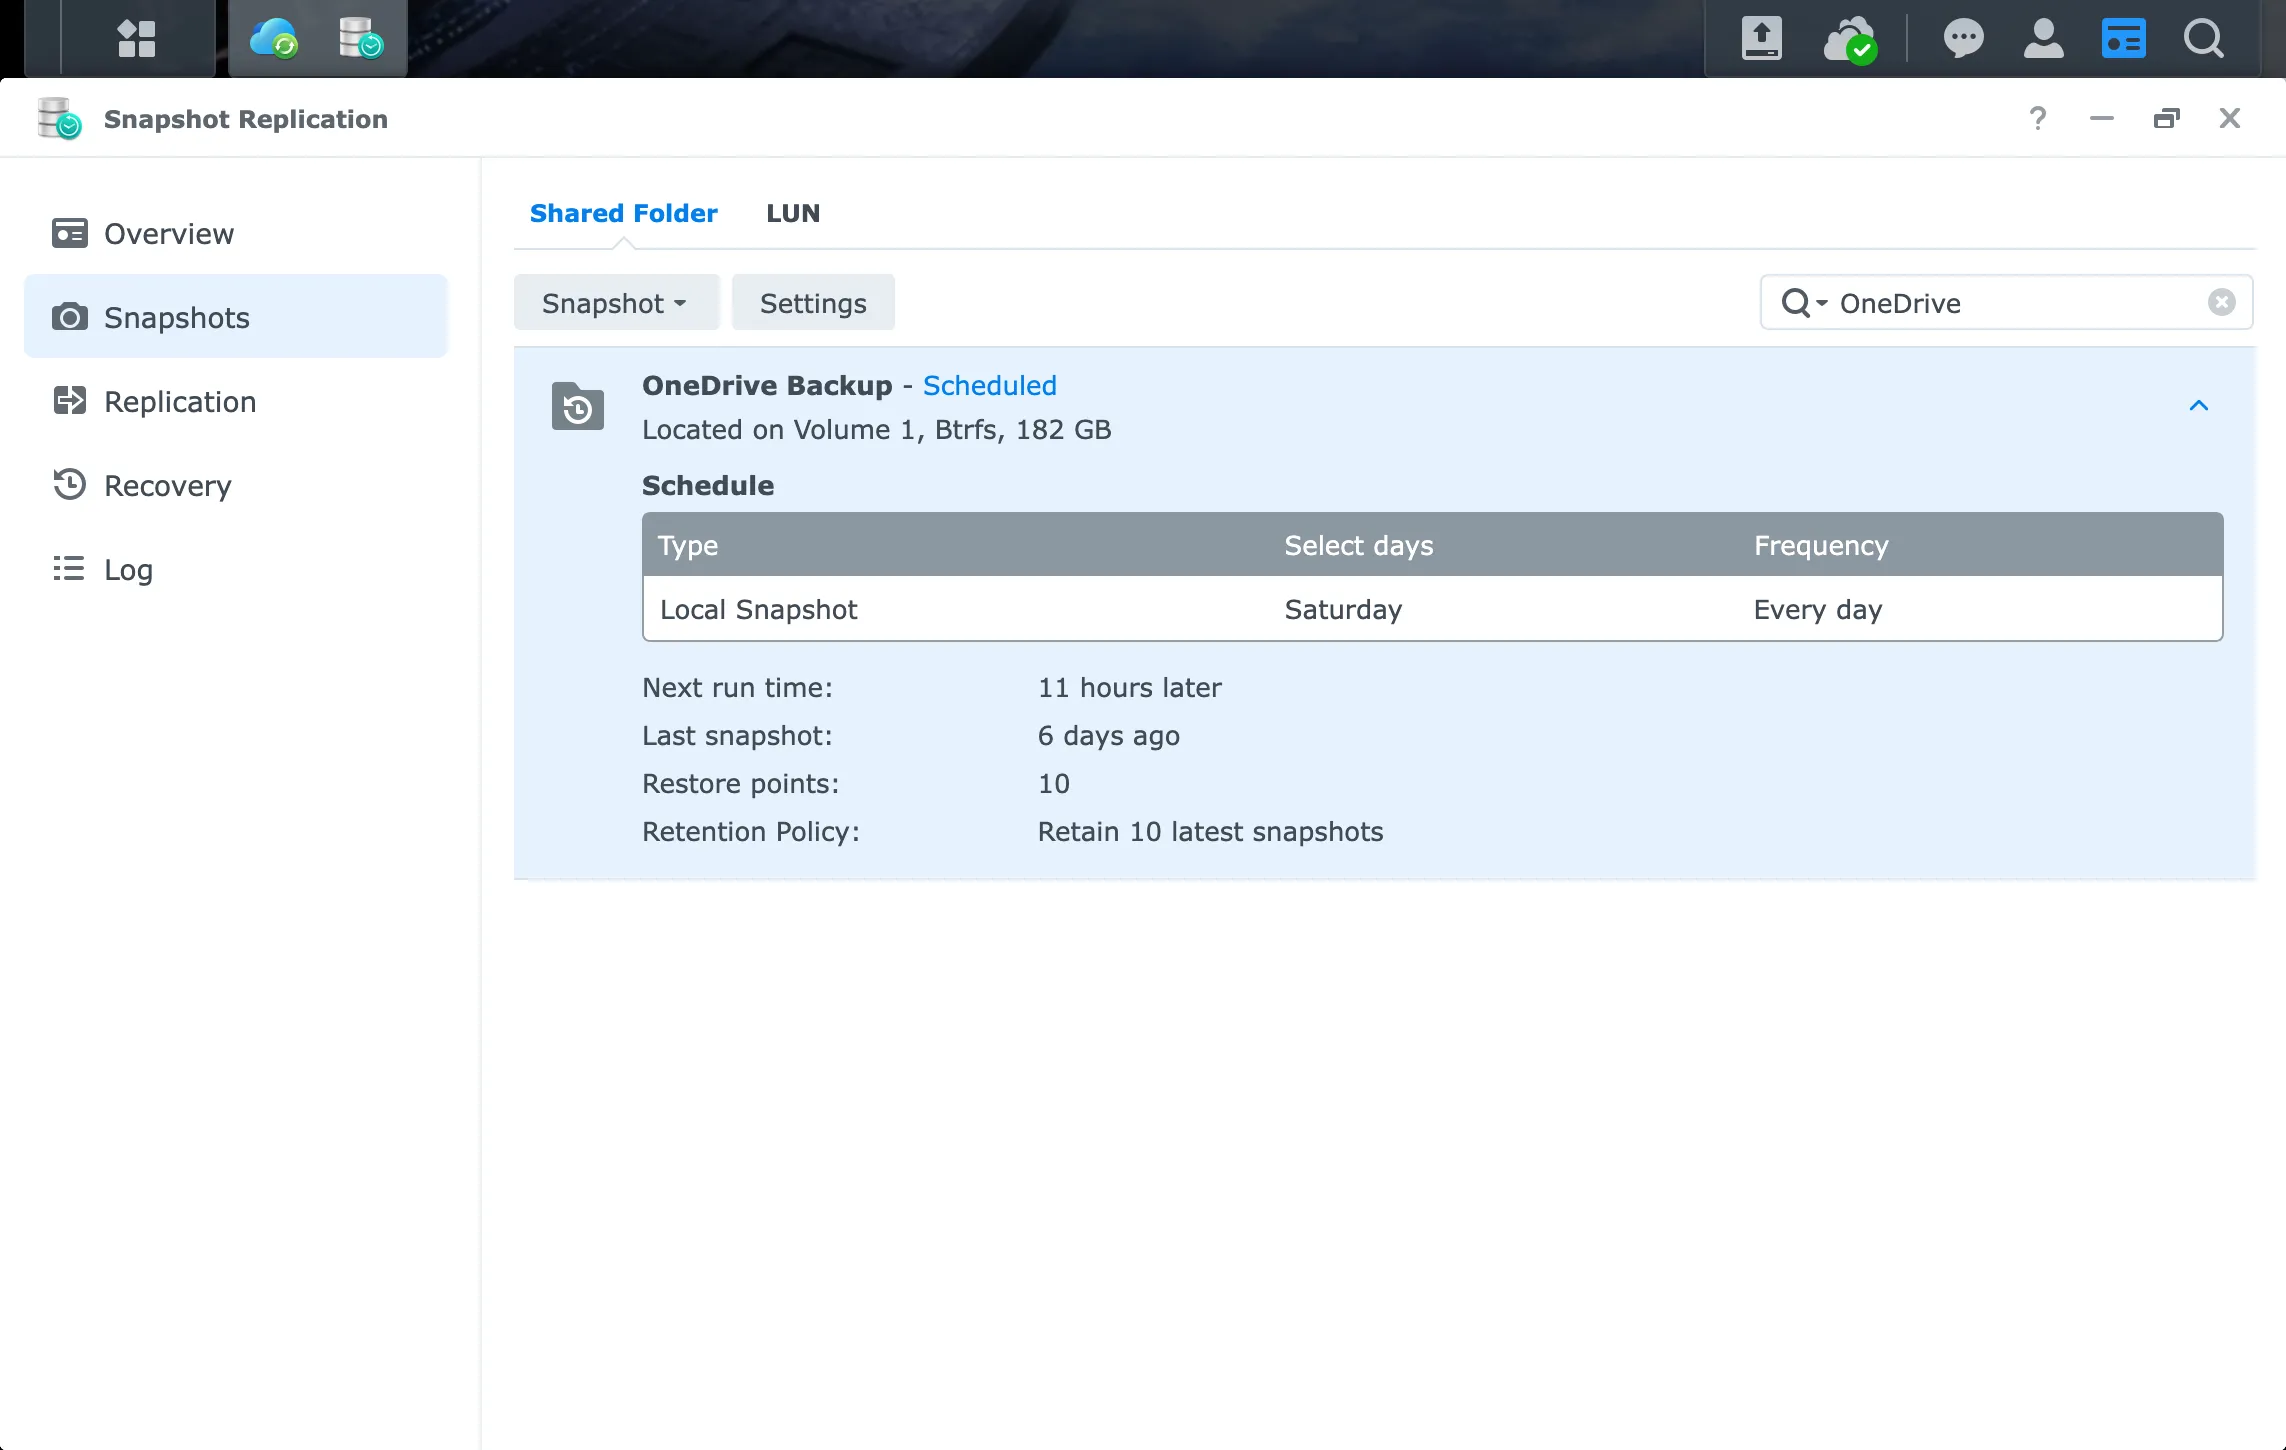Open global search with the magnifier icon
The height and width of the screenshot is (1450, 2286).
2205,38
